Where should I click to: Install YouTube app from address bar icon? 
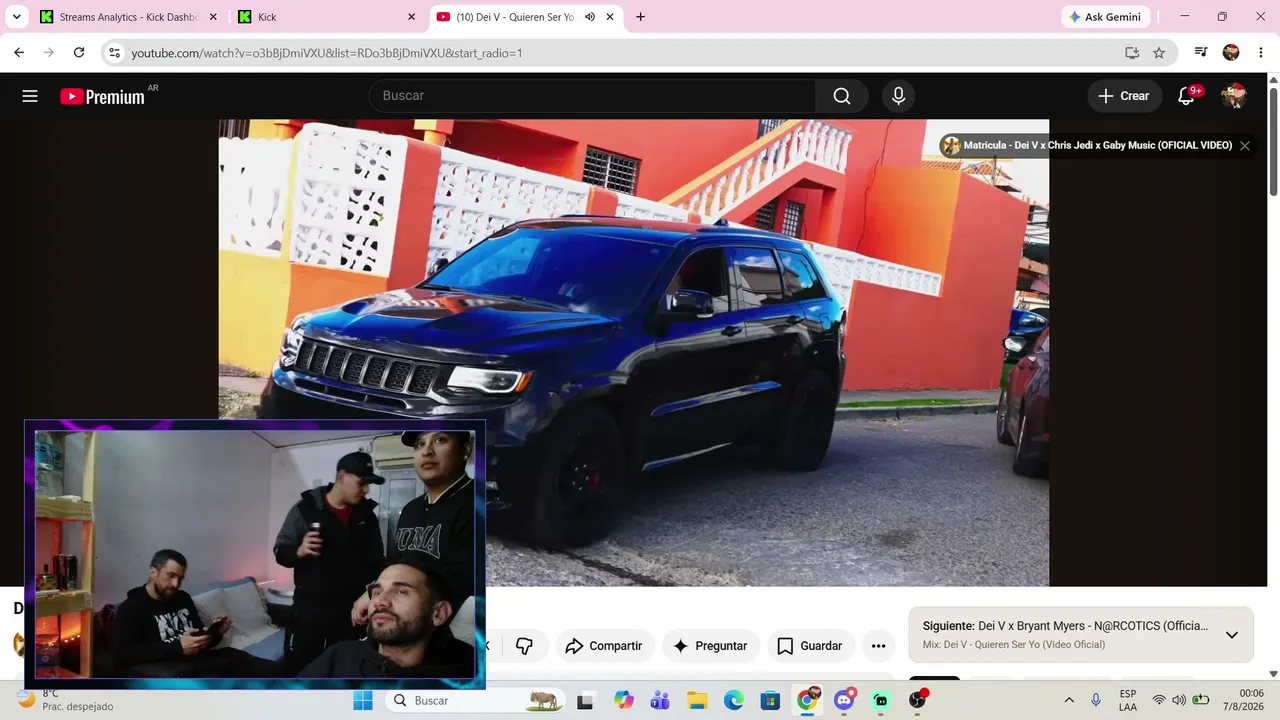pyautogui.click(x=1132, y=53)
